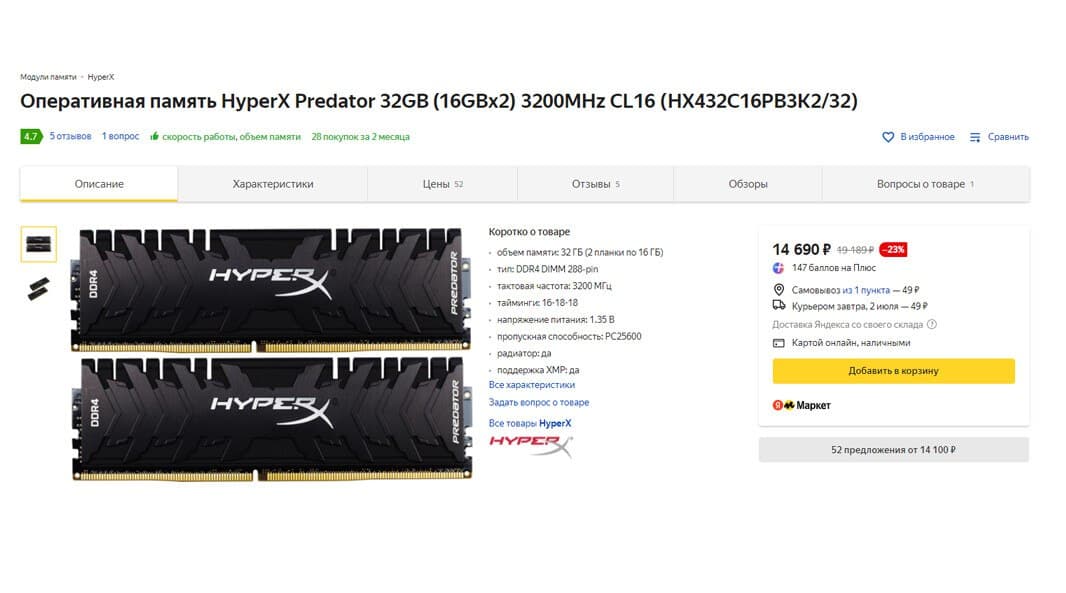Open the Отзывы tab
This screenshot has width=1066, height=593.
tap(596, 184)
